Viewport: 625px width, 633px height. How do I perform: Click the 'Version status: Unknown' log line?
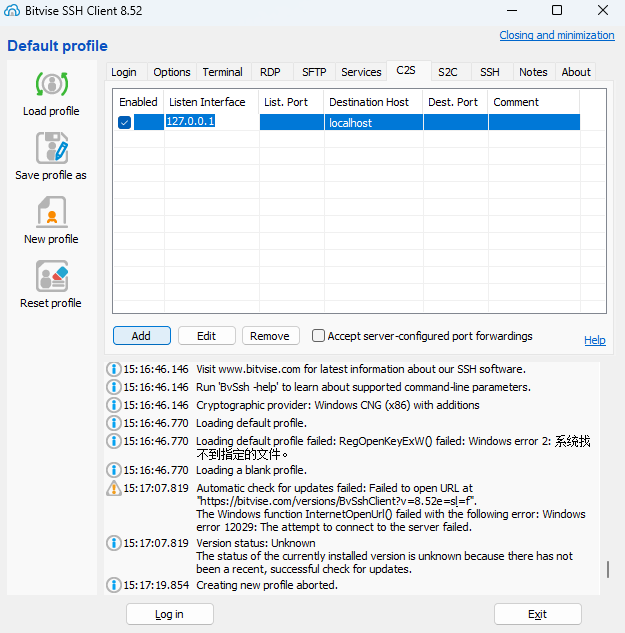click(256, 543)
